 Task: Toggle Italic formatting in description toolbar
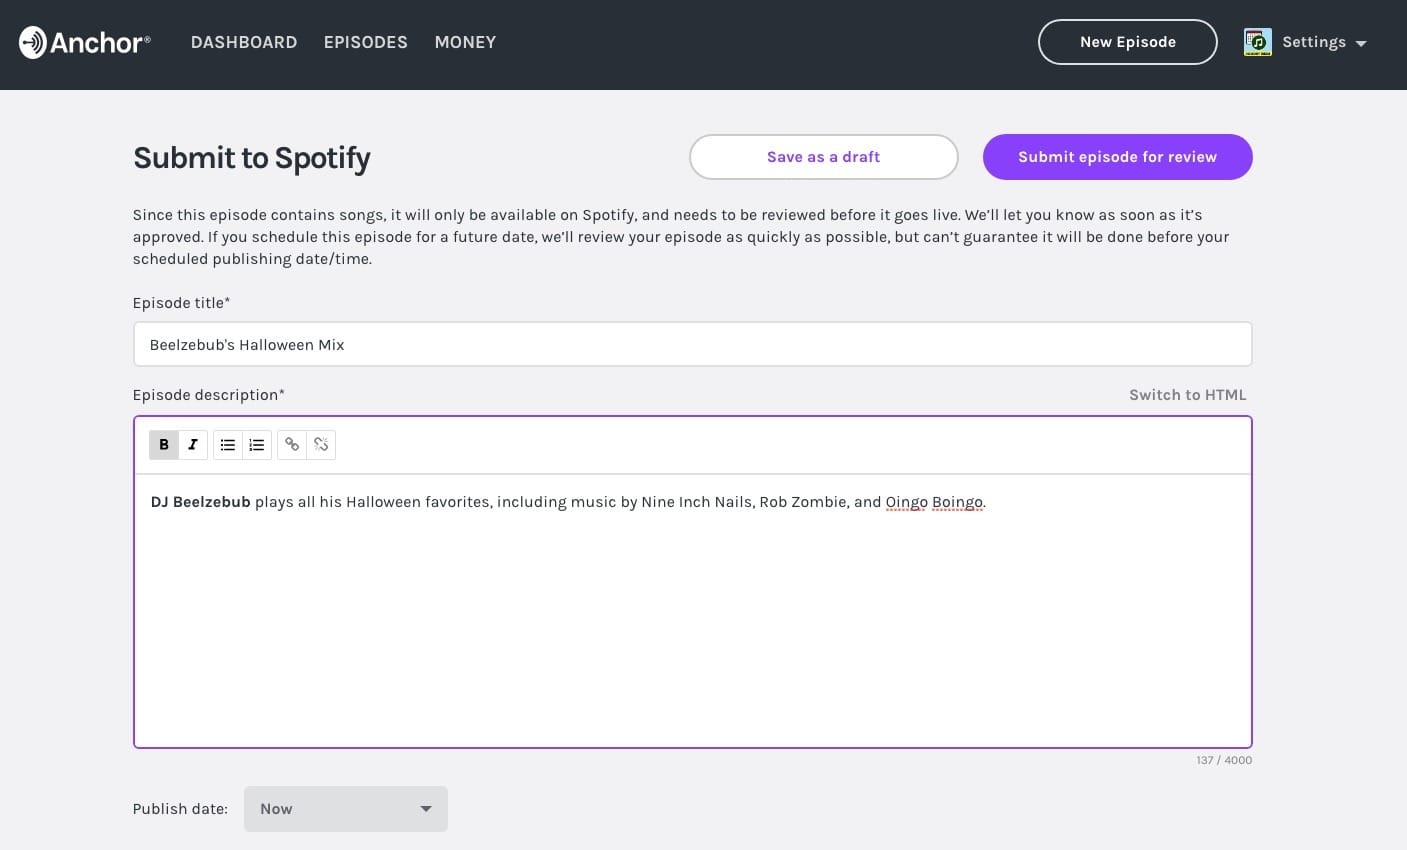click(193, 445)
